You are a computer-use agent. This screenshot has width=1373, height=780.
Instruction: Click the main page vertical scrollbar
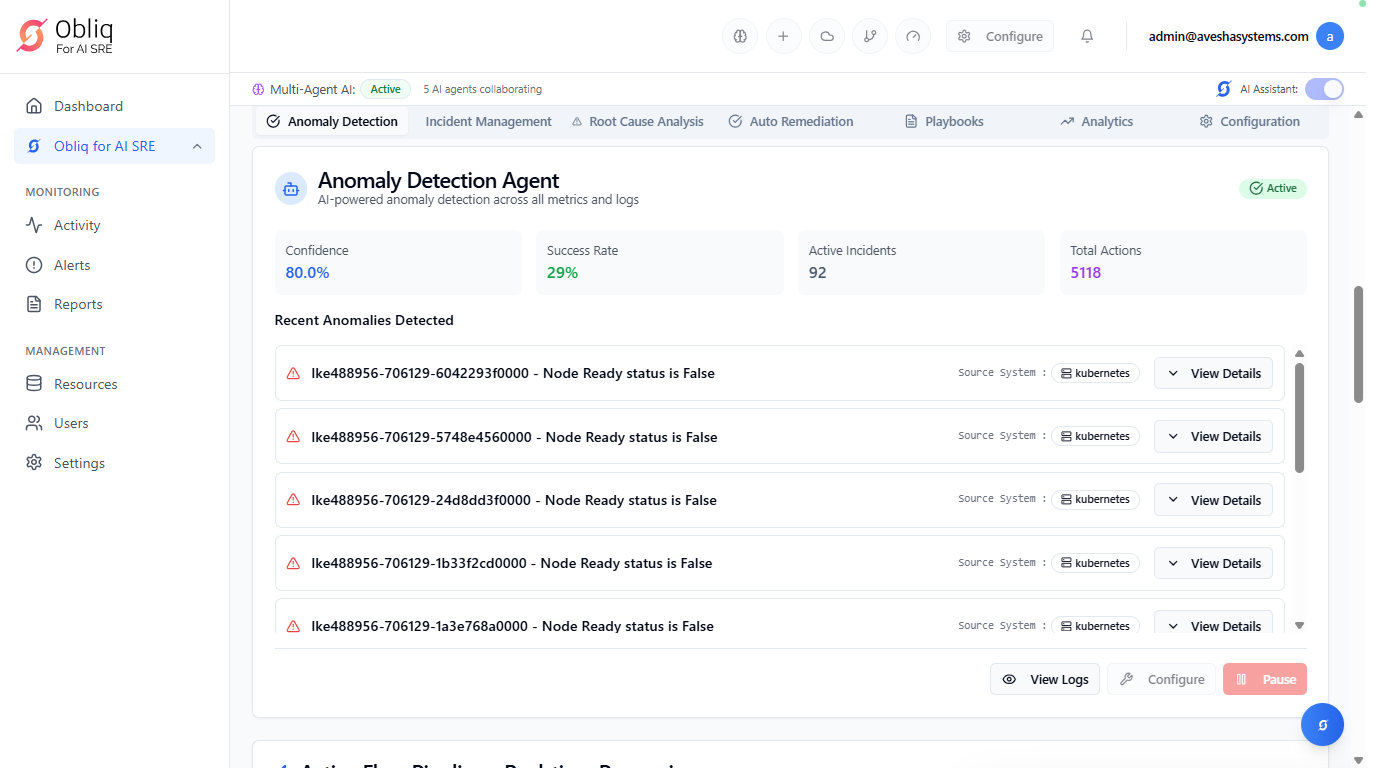coord(1358,345)
